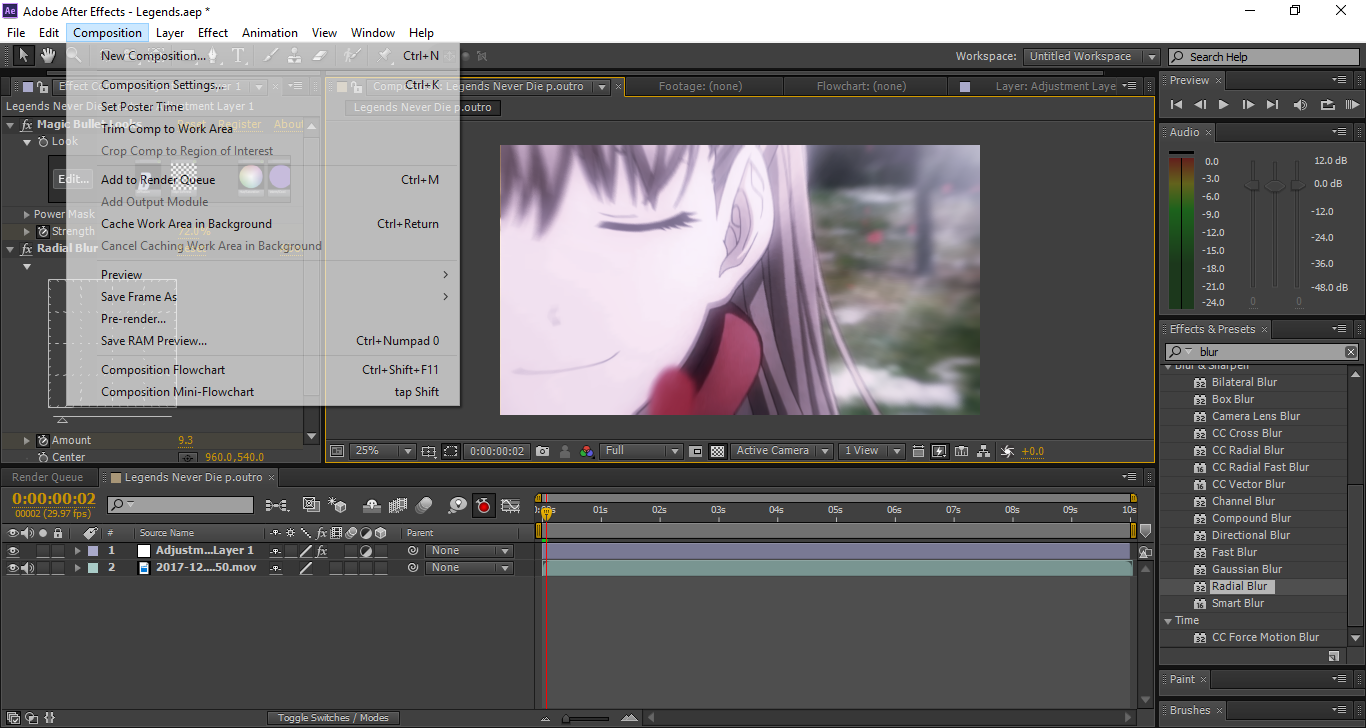Toggle hide shy layers icon
Image resolution: width=1366 pixels, height=728 pixels.
[371, 506]
